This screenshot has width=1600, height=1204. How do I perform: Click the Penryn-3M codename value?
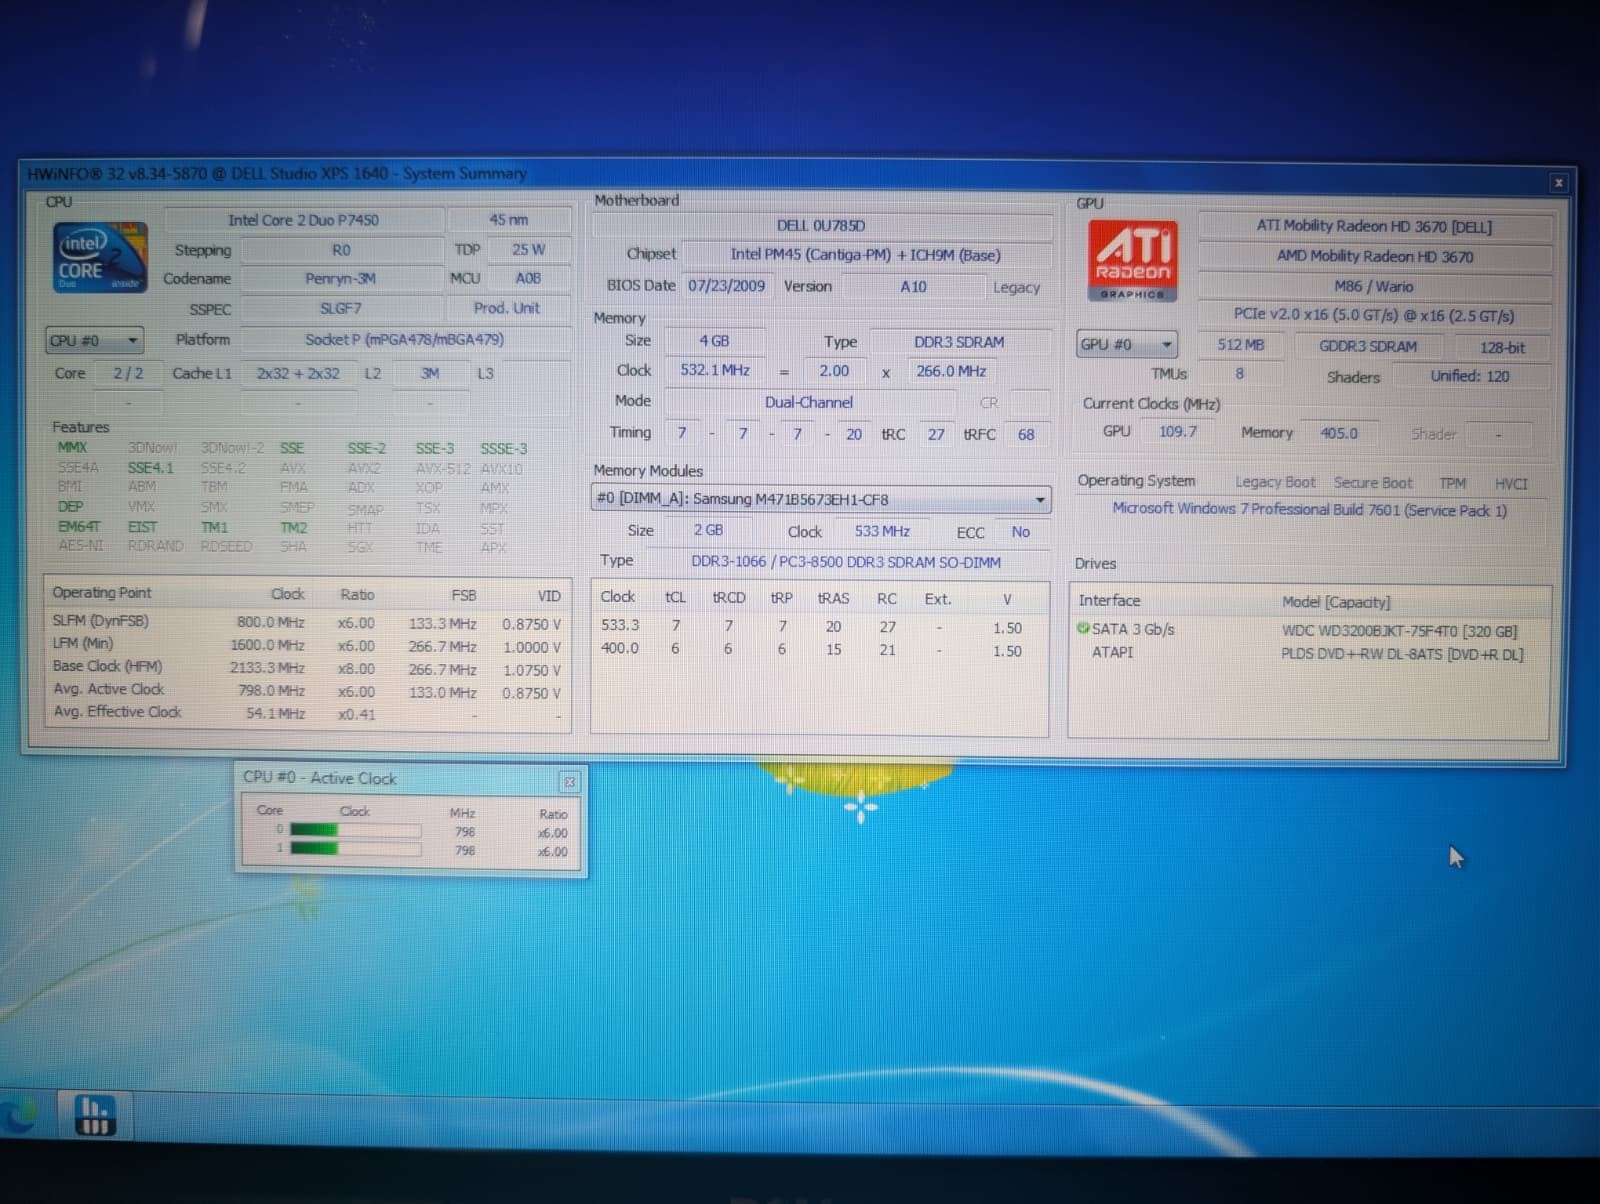[x=340, y=278]
